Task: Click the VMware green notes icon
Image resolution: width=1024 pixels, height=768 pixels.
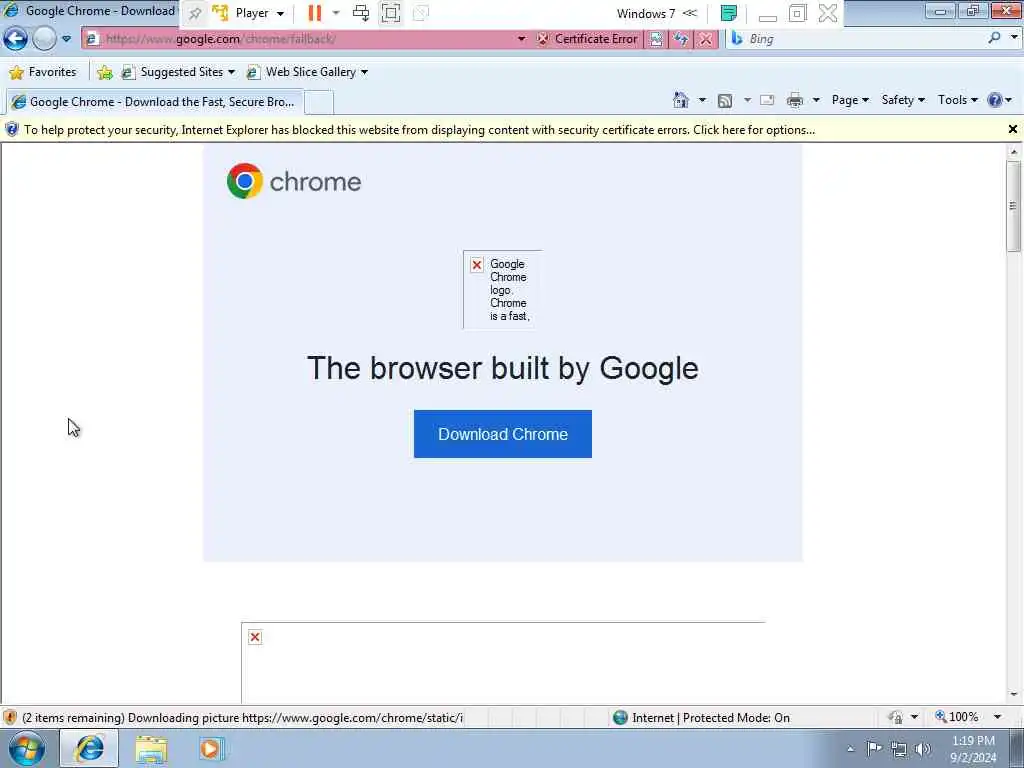Action: click(x=728, y=13)
